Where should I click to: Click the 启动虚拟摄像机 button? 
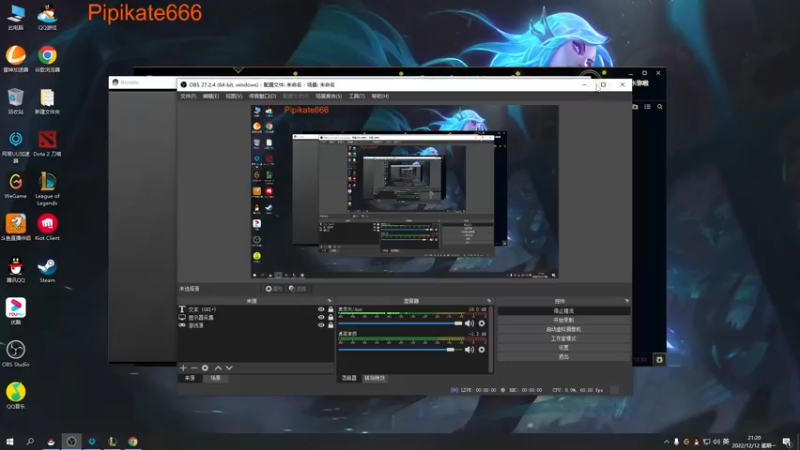(563, 329)
